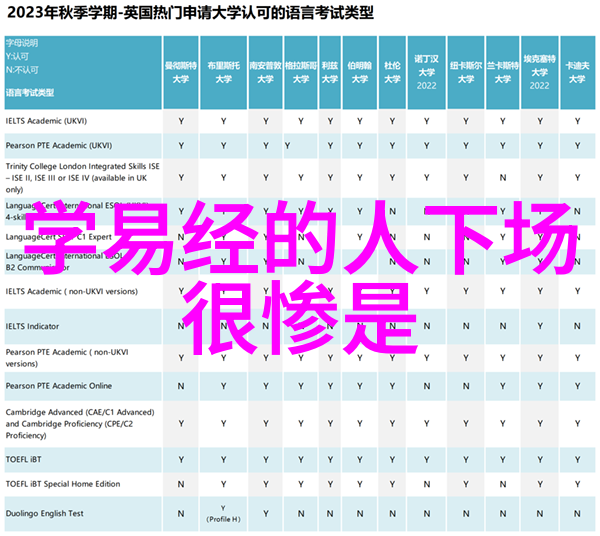Select IELTS Academic (UKVI)'s Y under 曼彻斯特大学
The height and width of the screenshot is (536, 600).
(x=181, y=121)
